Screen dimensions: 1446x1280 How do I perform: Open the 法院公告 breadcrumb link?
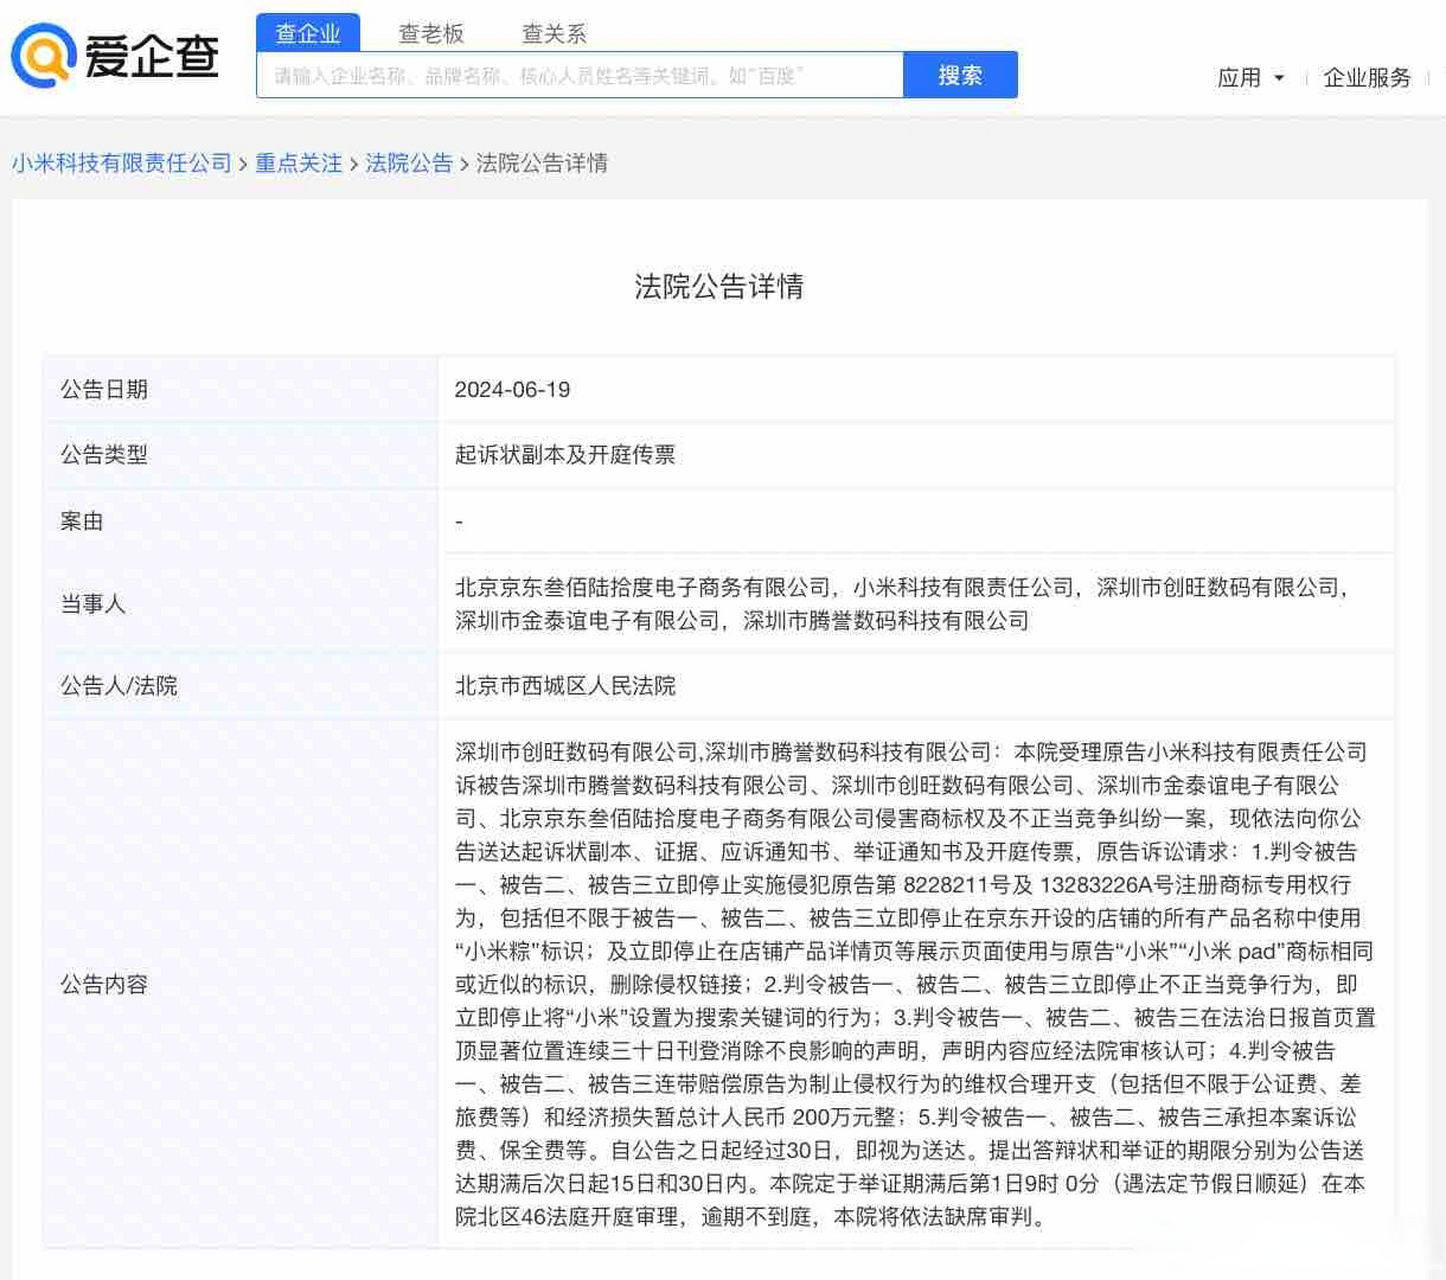click(409, 163)
